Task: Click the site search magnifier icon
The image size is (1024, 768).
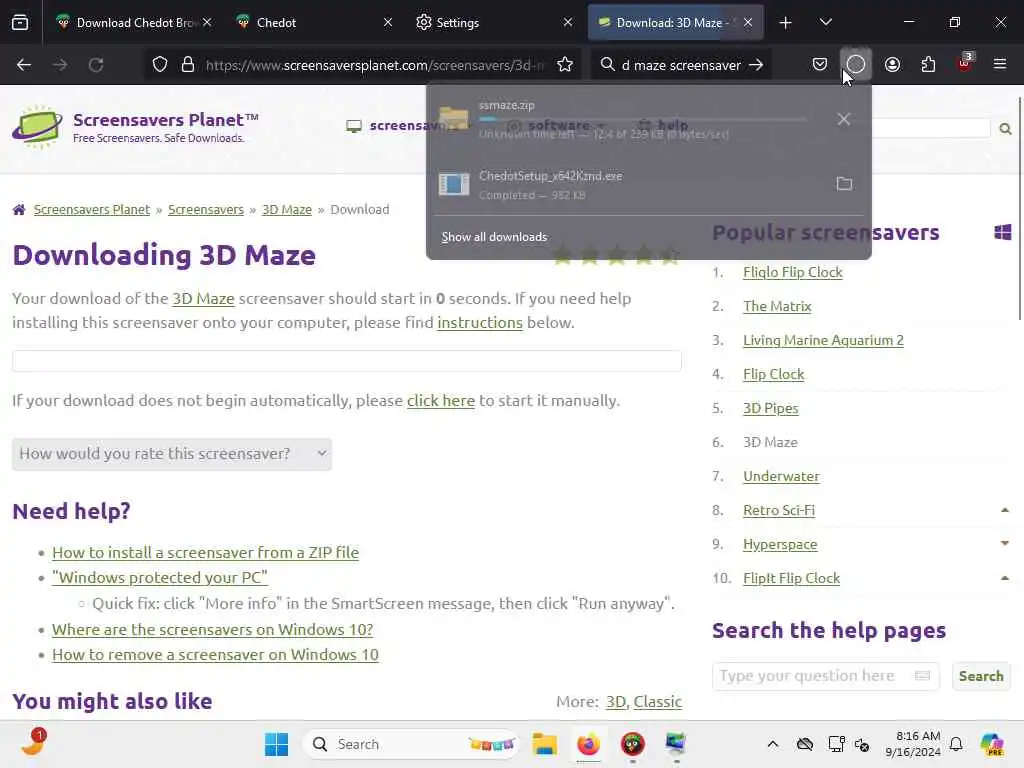Action: pyautogui.click(x=1005, y=129)
